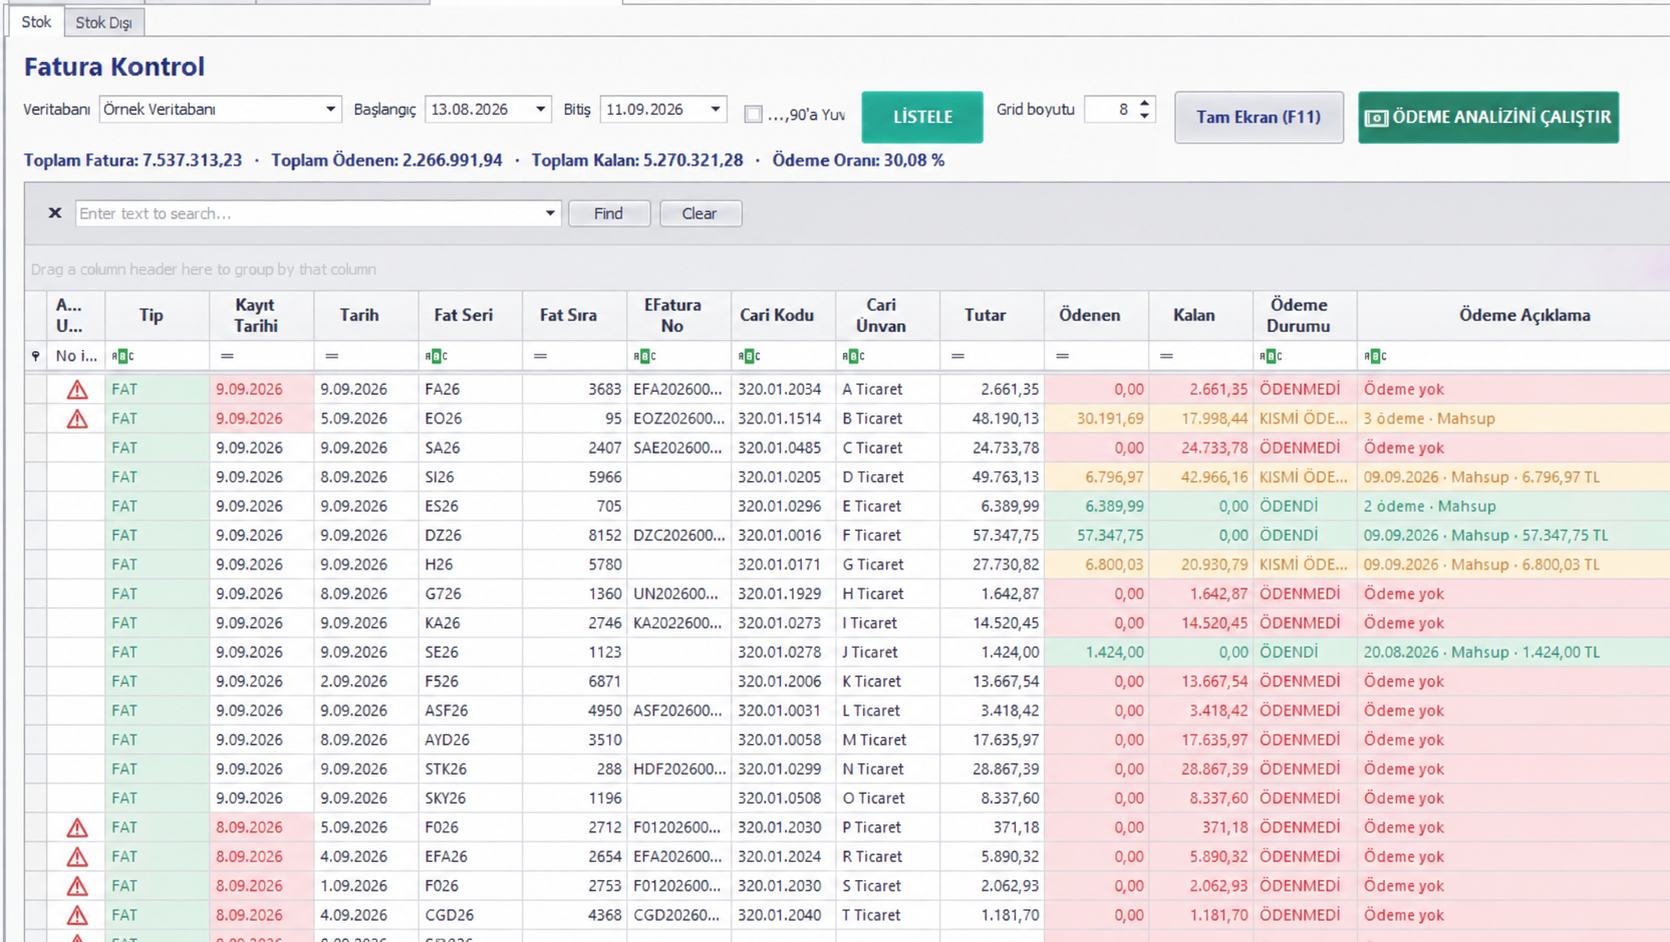The width and height of the screenshot is (1670, 942).
Task: Click the warning icon for A Ticaret row
Action: pyautogui.click(x=77, y=390)
